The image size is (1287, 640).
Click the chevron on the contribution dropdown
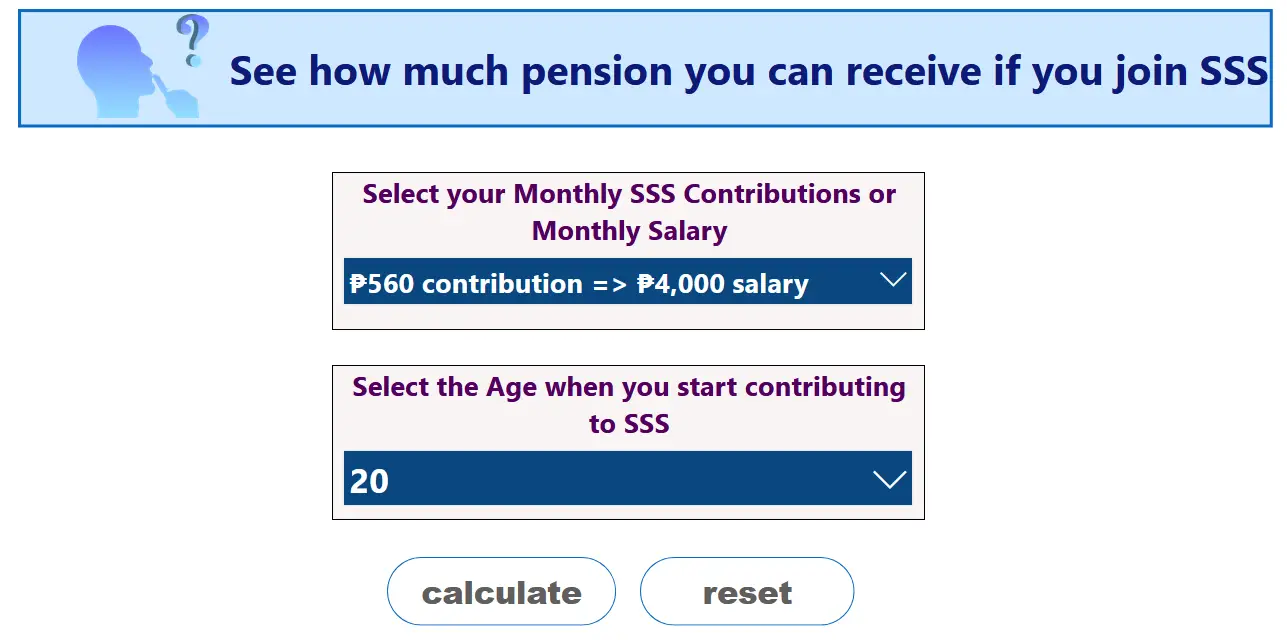[x=893, y=281]
